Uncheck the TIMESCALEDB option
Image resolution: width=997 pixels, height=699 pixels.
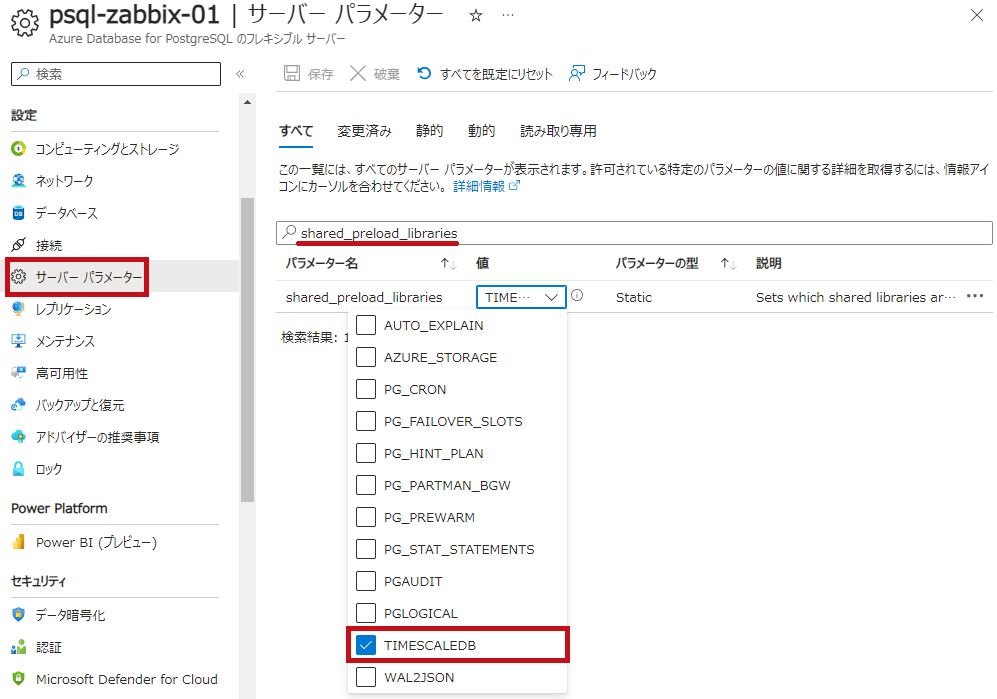pos(366,645)
